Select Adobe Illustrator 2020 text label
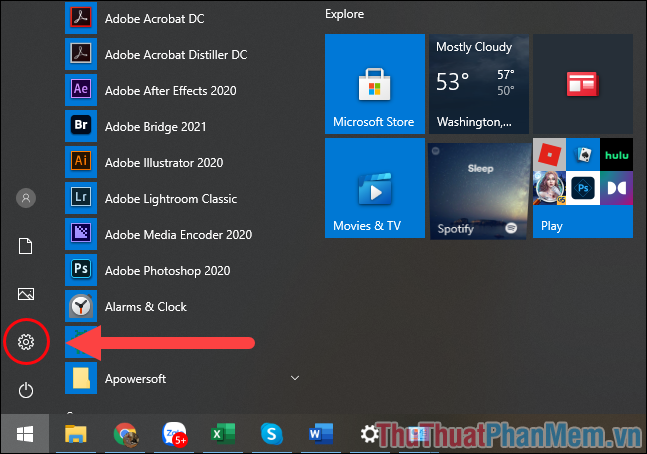Image resolution: width=647 pixels, height=454 pixels. 164,163
